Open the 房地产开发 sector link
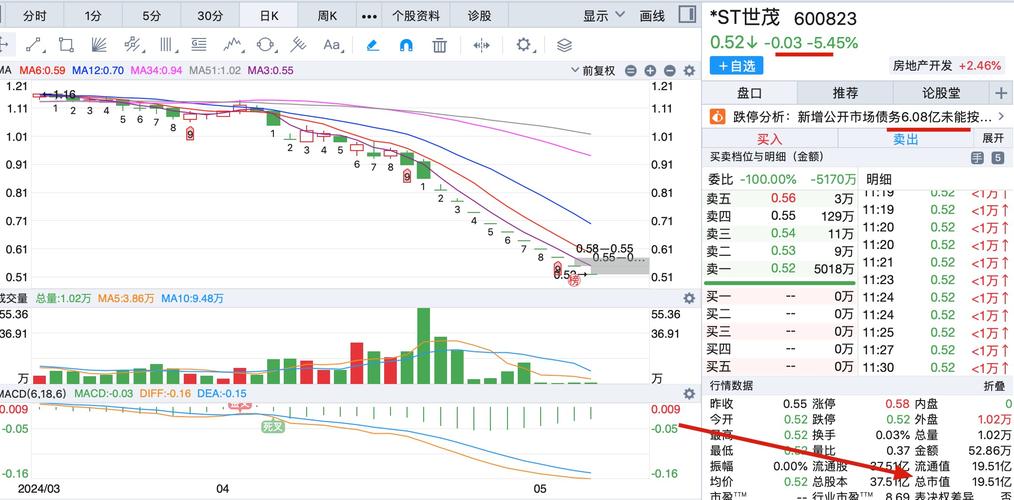1014x500 pixels. (922, 65)
